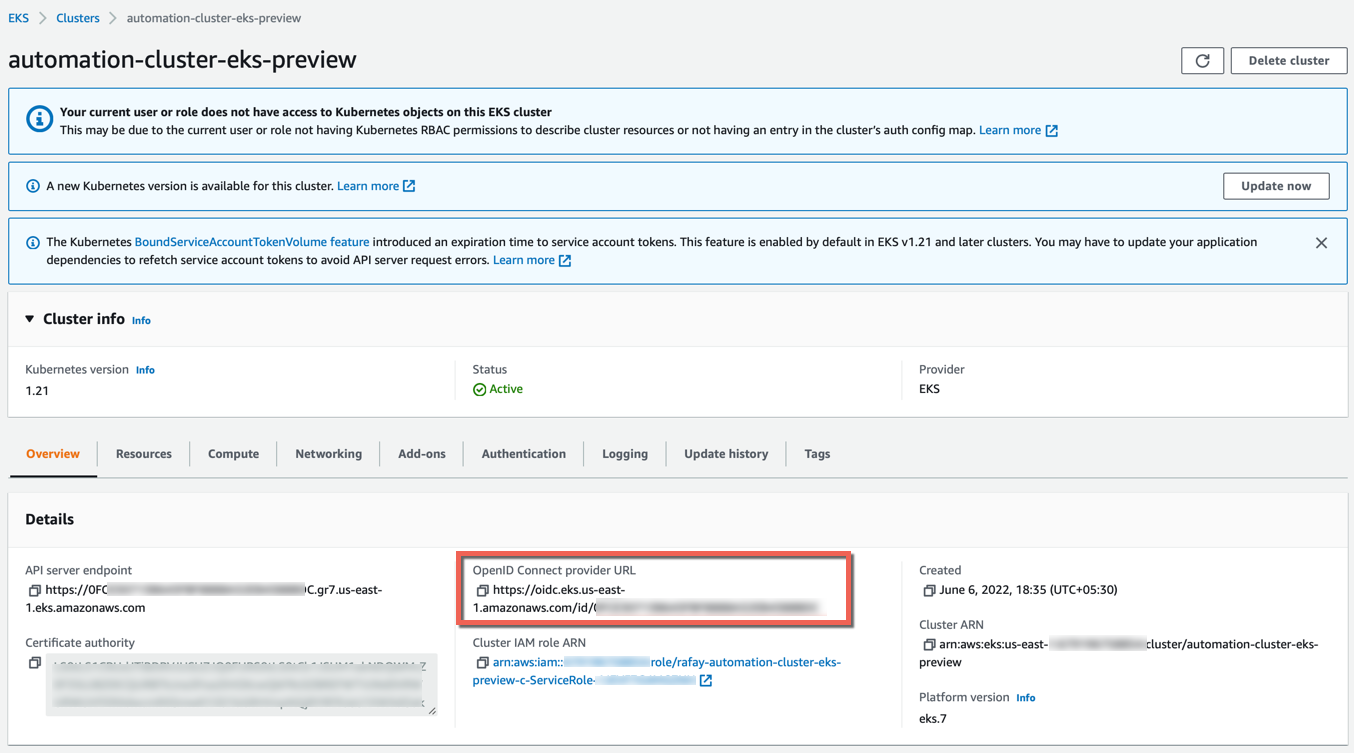Open Info link next to Cluster info
Screen dimensions: 1354x753
[141, 321]
